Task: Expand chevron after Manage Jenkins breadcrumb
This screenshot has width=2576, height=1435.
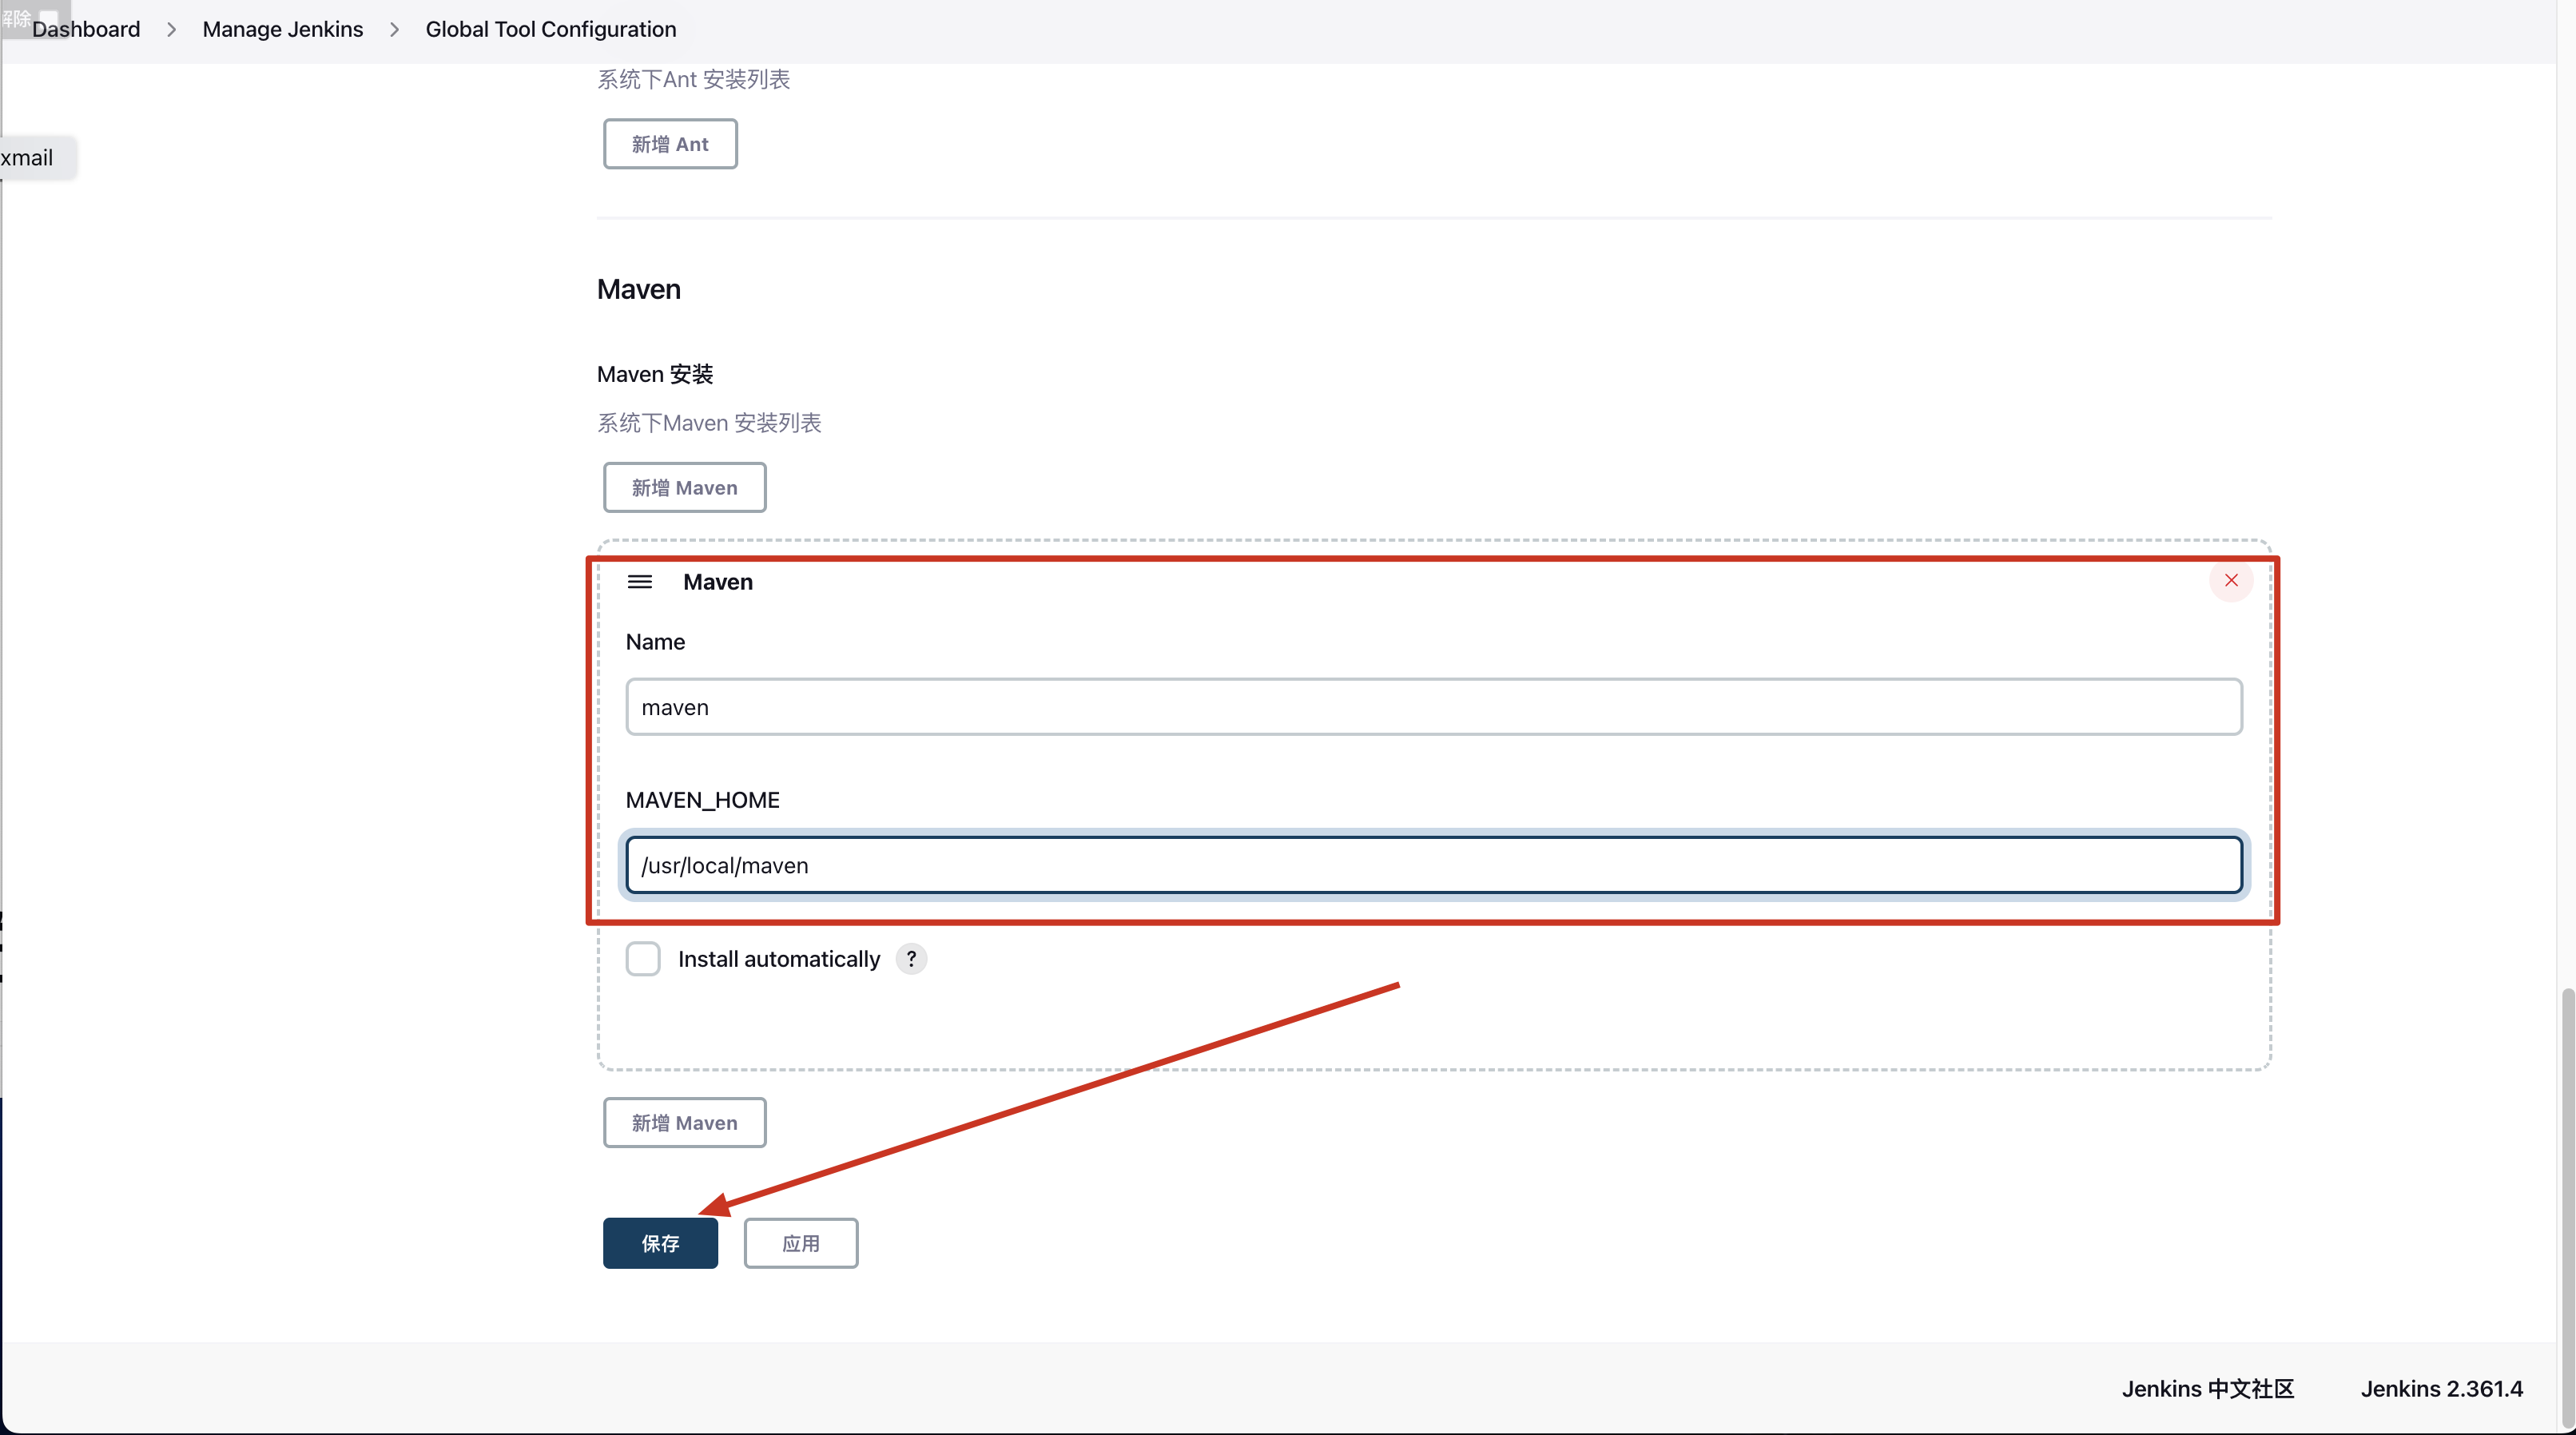Action: 394,30
